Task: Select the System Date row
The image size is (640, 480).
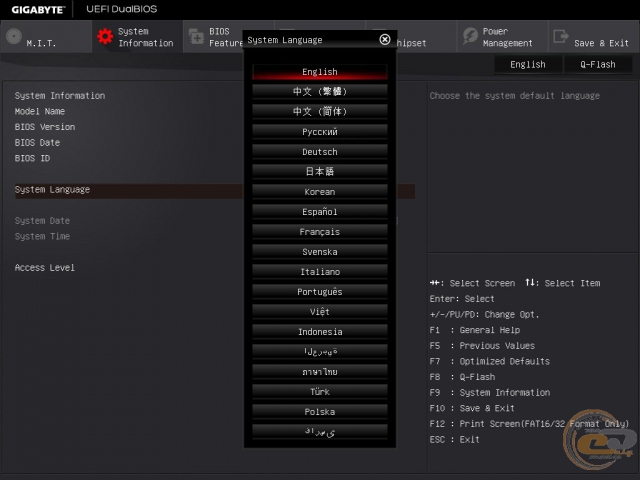Action: click(42, 221)
